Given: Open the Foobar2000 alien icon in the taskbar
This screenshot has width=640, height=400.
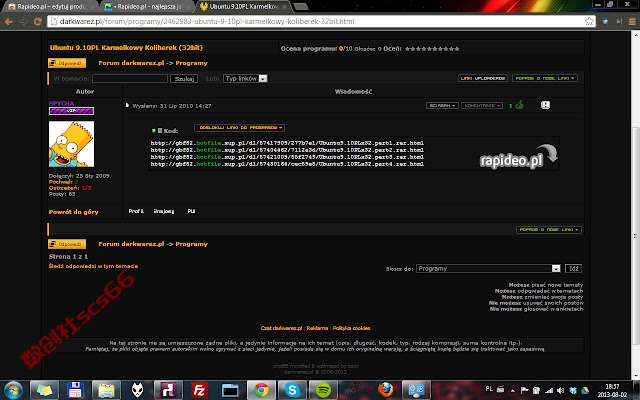Looking at the screenshot, I should 138,390.
